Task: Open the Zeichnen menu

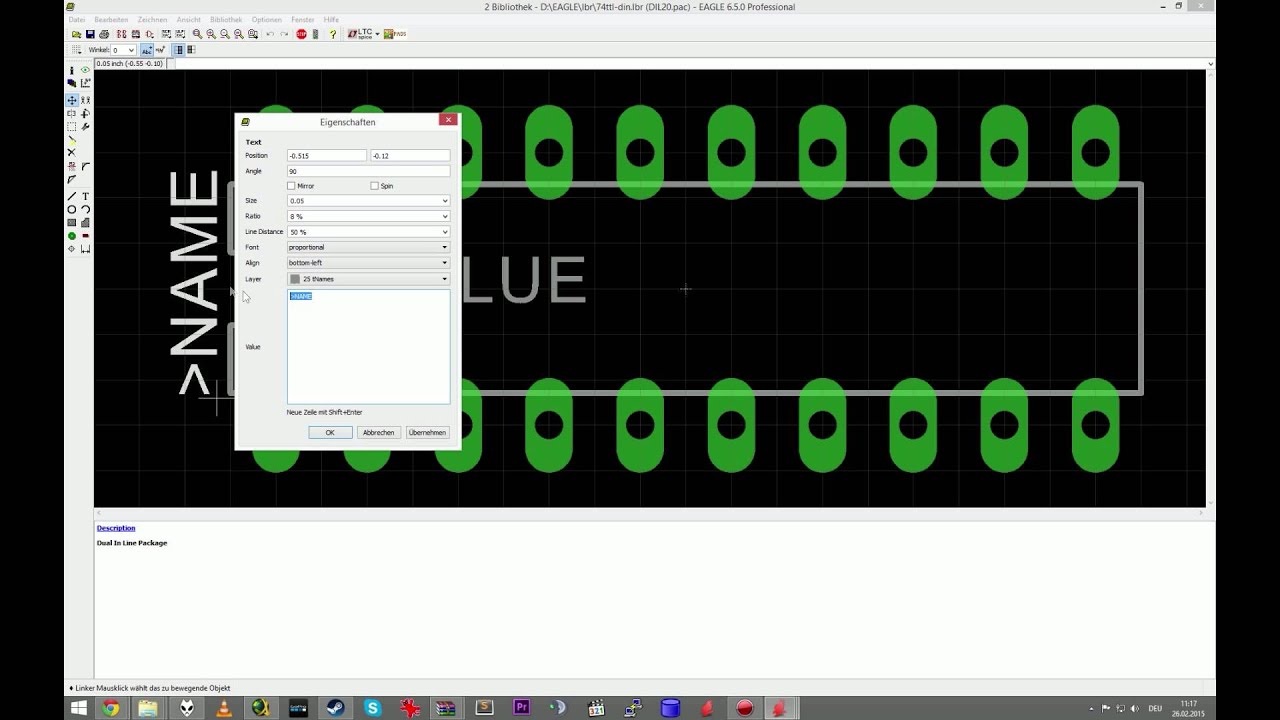Action: click(153, 20)
